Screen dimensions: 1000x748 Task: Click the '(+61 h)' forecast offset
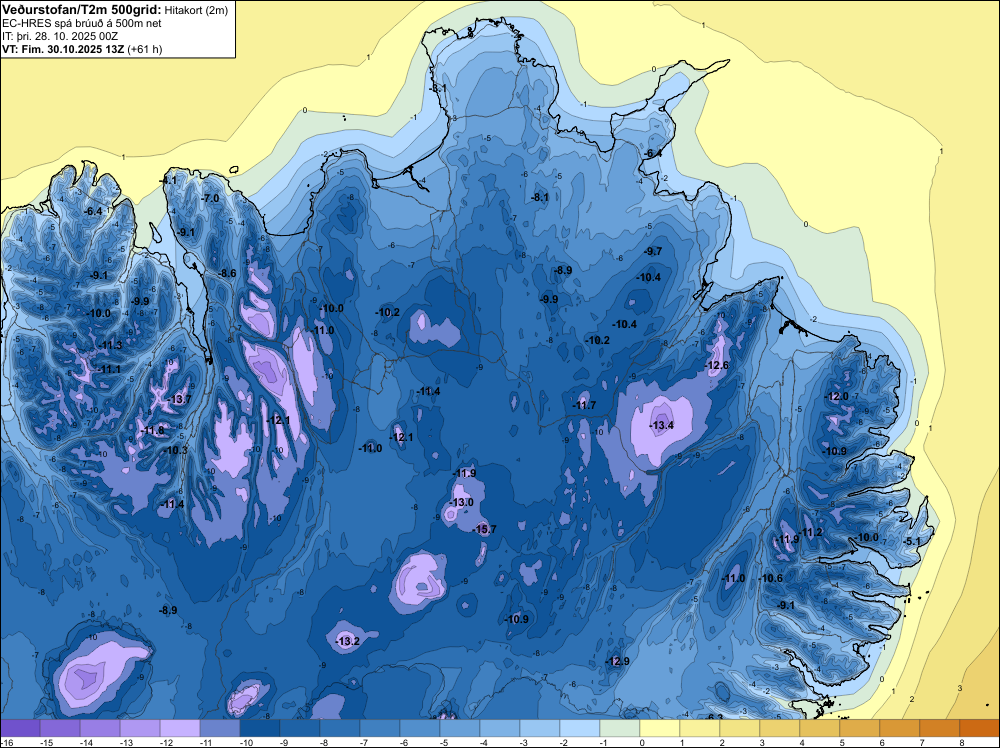pos(145,49)
